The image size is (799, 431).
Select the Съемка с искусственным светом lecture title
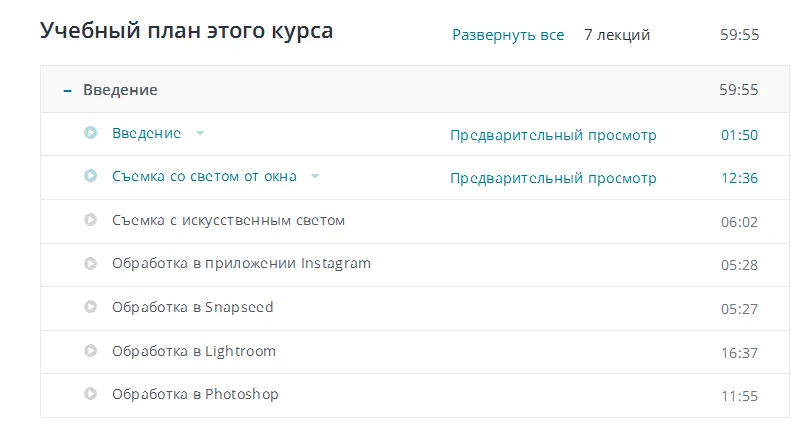(x=228, y=220)
